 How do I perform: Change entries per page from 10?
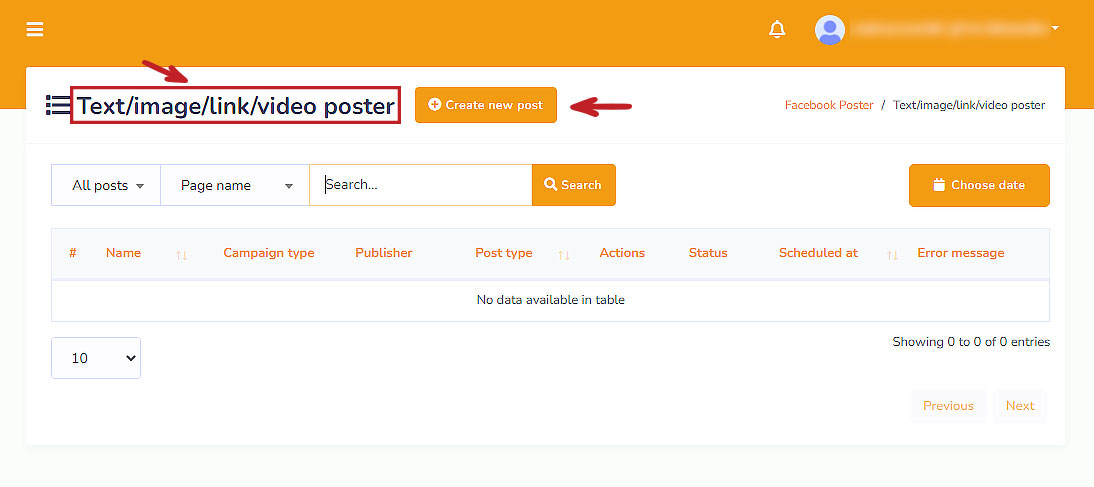coord(96,358)
